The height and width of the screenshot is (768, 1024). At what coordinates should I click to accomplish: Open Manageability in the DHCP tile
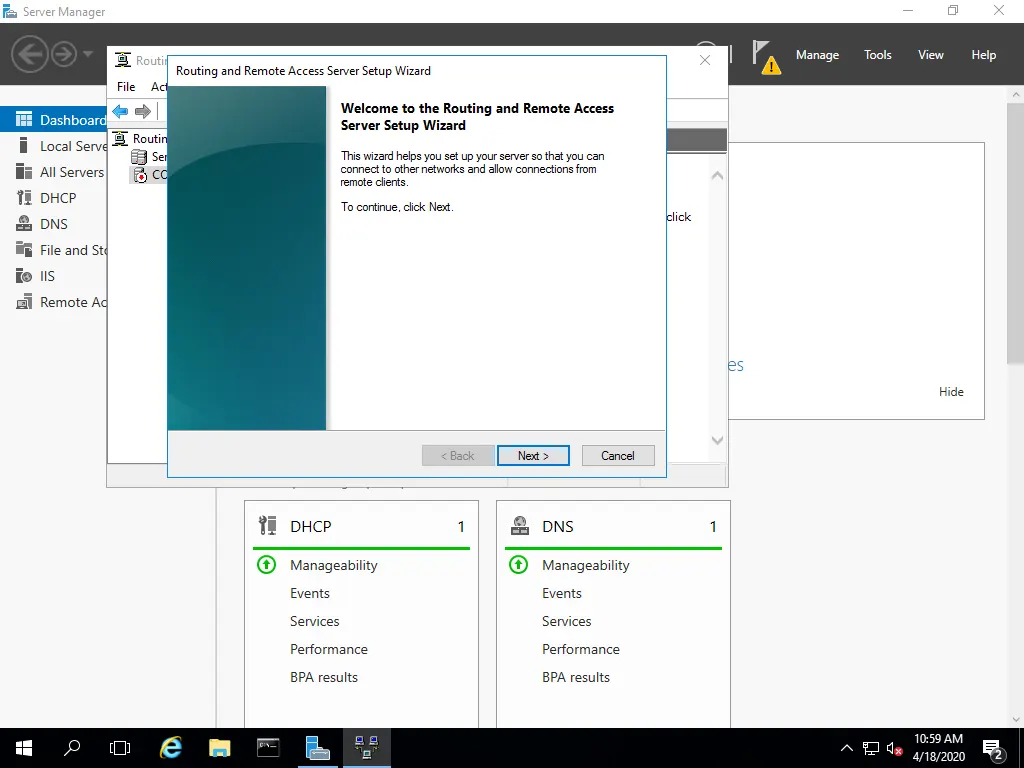334,566
